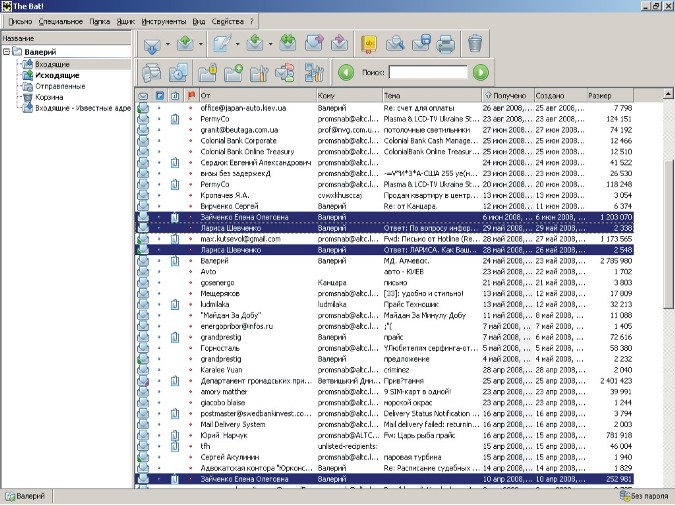Image resolution: width=675 pixels, height=506 pixels.
Task: Click the Без пароля status bar entry
Action: (645, 496)
